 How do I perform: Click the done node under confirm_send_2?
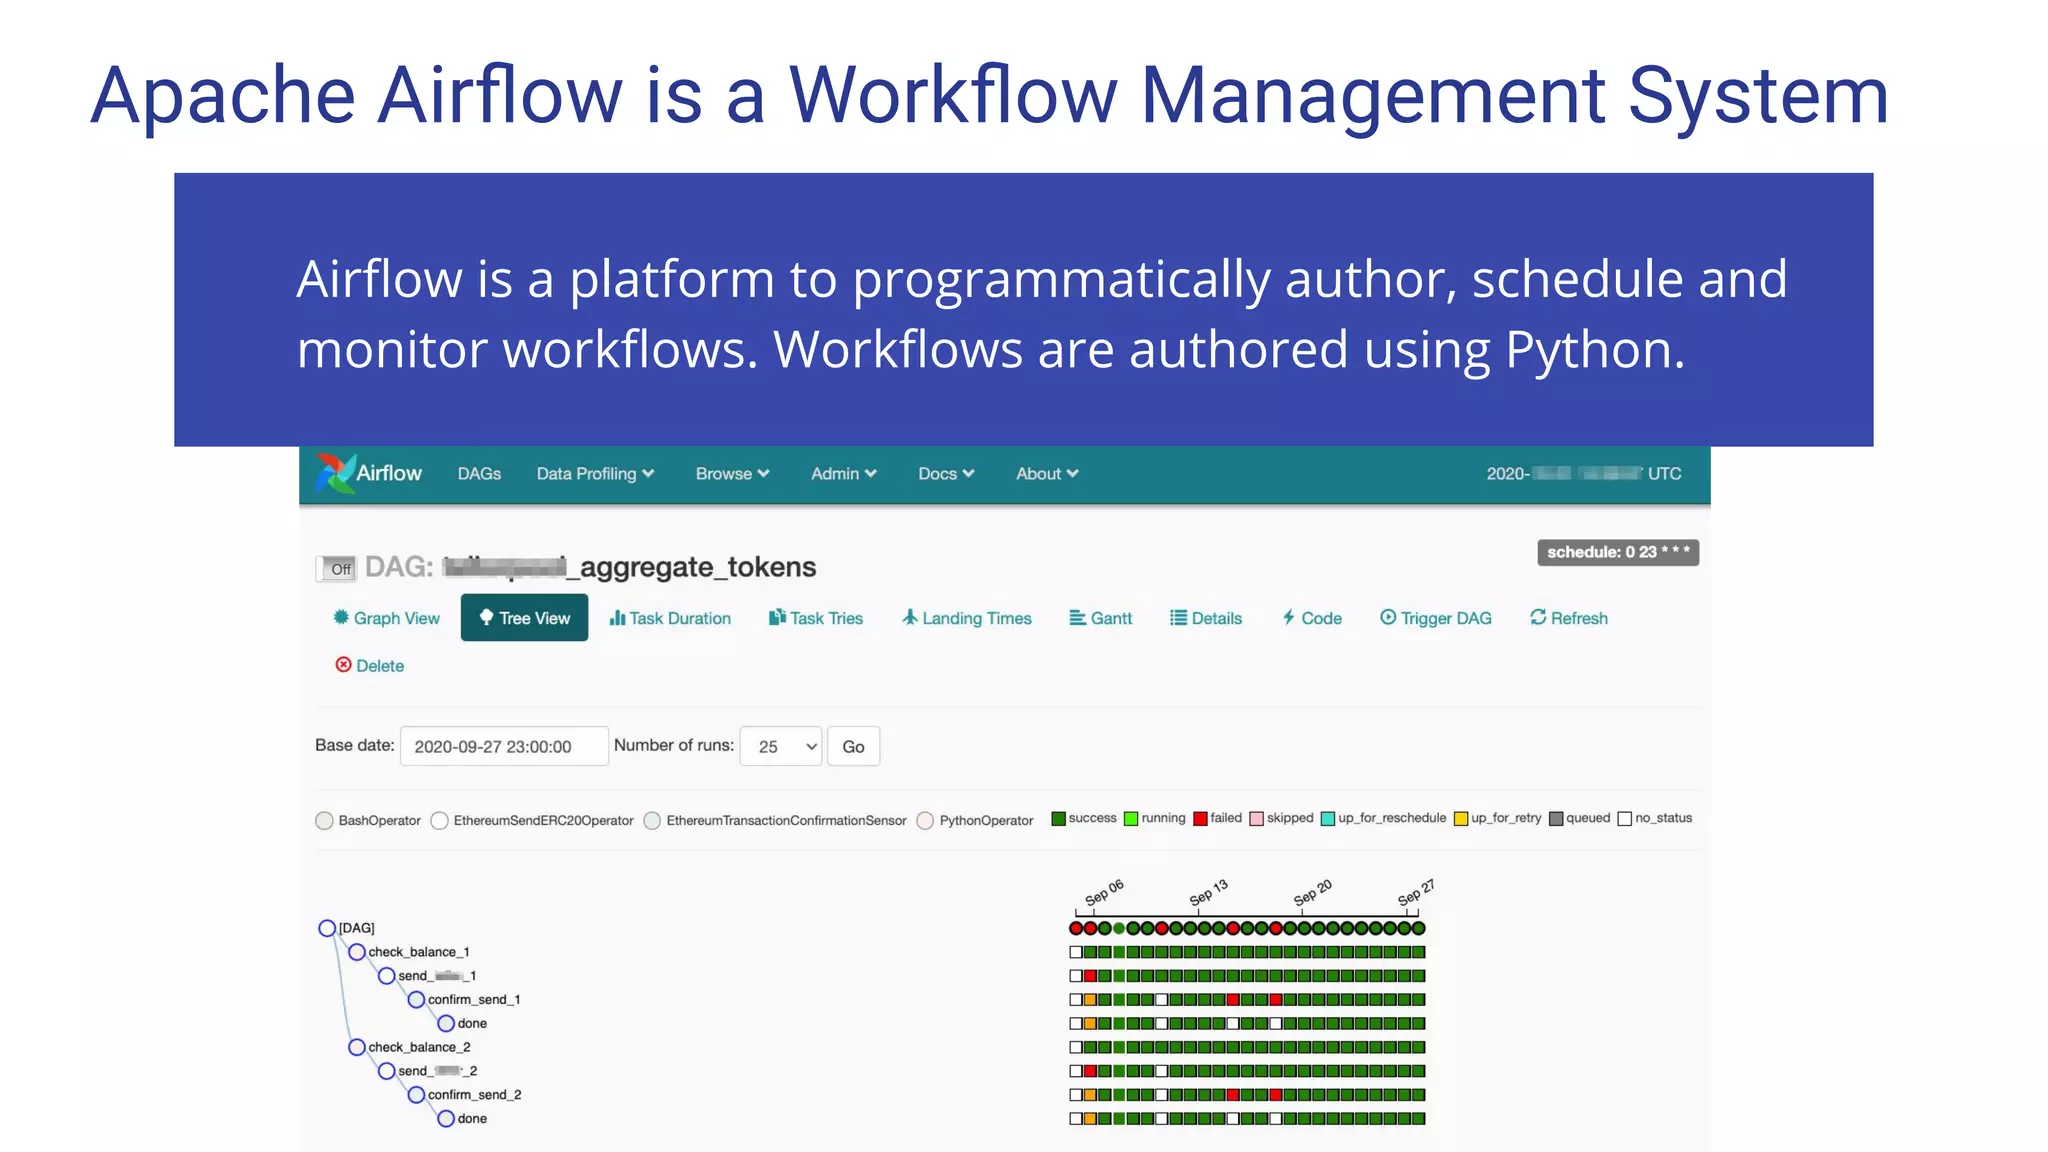click(446, 1119)
